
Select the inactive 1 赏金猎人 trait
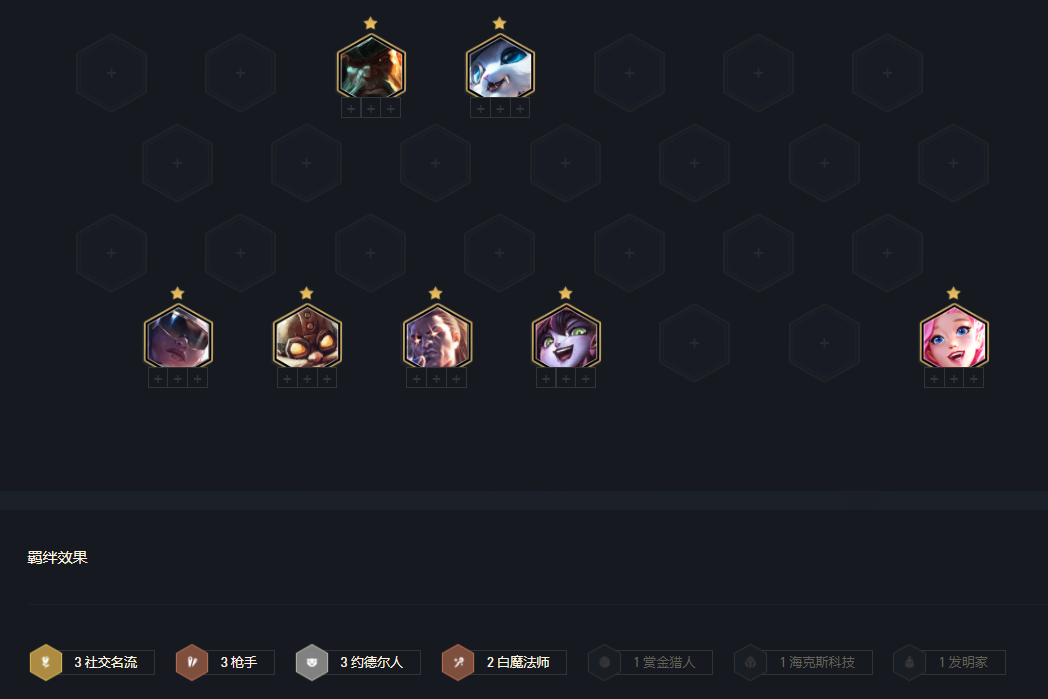[x=650, y=662]
